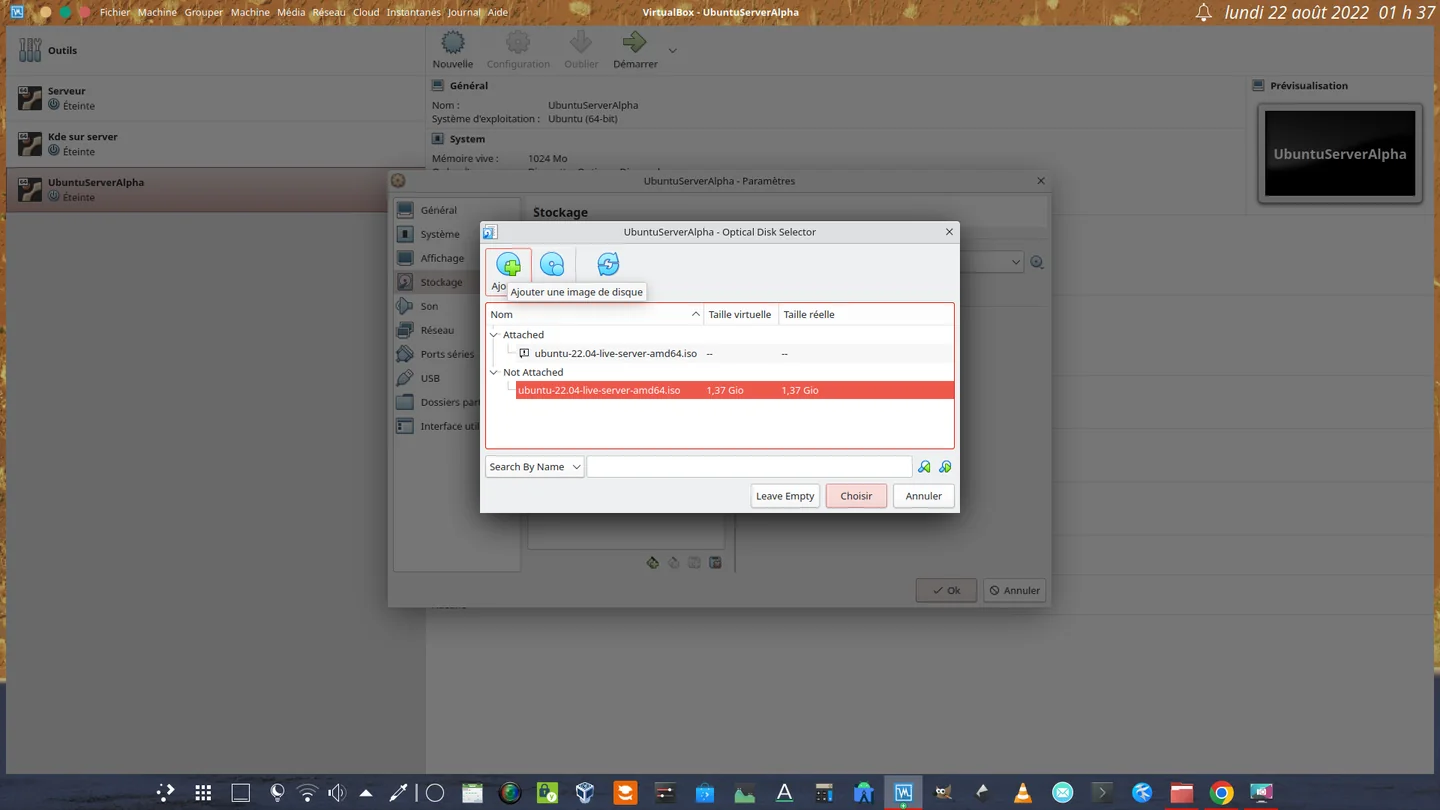The width and height of the screenshot is (1440, 810).
Task: Open the Cloud menu
Action: tap(366, 12)
